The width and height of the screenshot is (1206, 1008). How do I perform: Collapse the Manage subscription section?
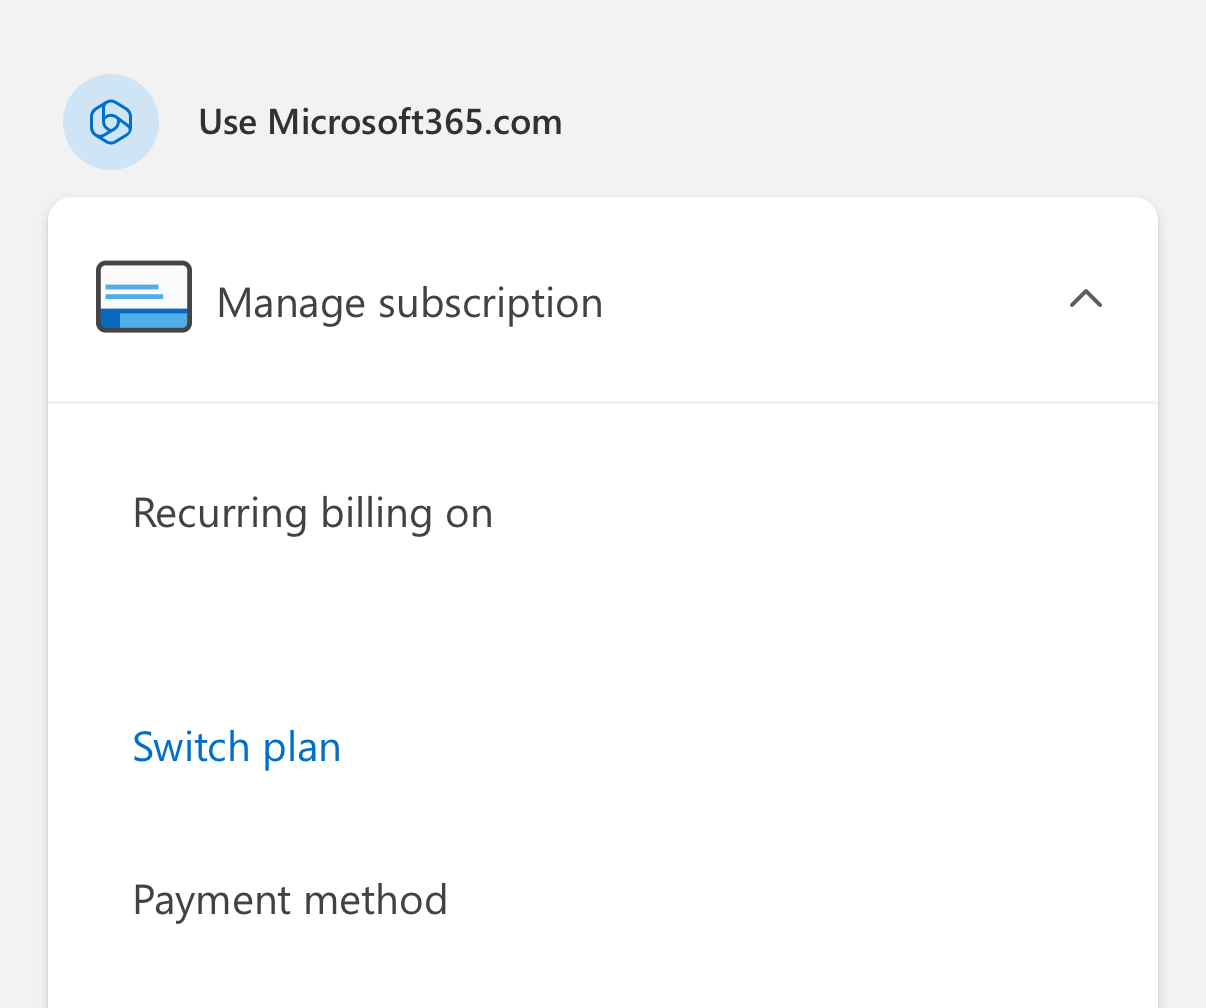pyautogui.click(x=1085, y=298)
